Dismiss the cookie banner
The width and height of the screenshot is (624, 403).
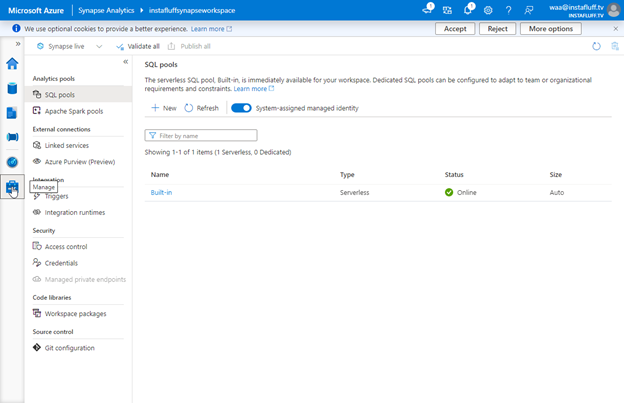tap(616, 29)
